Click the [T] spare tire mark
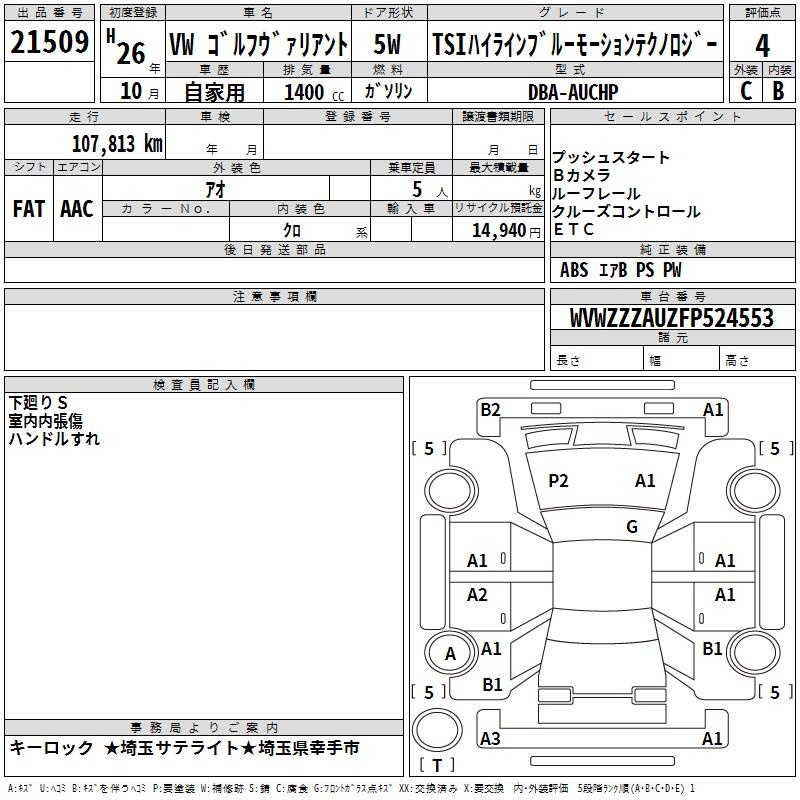 pyautogui.click(x=437, y=766)
